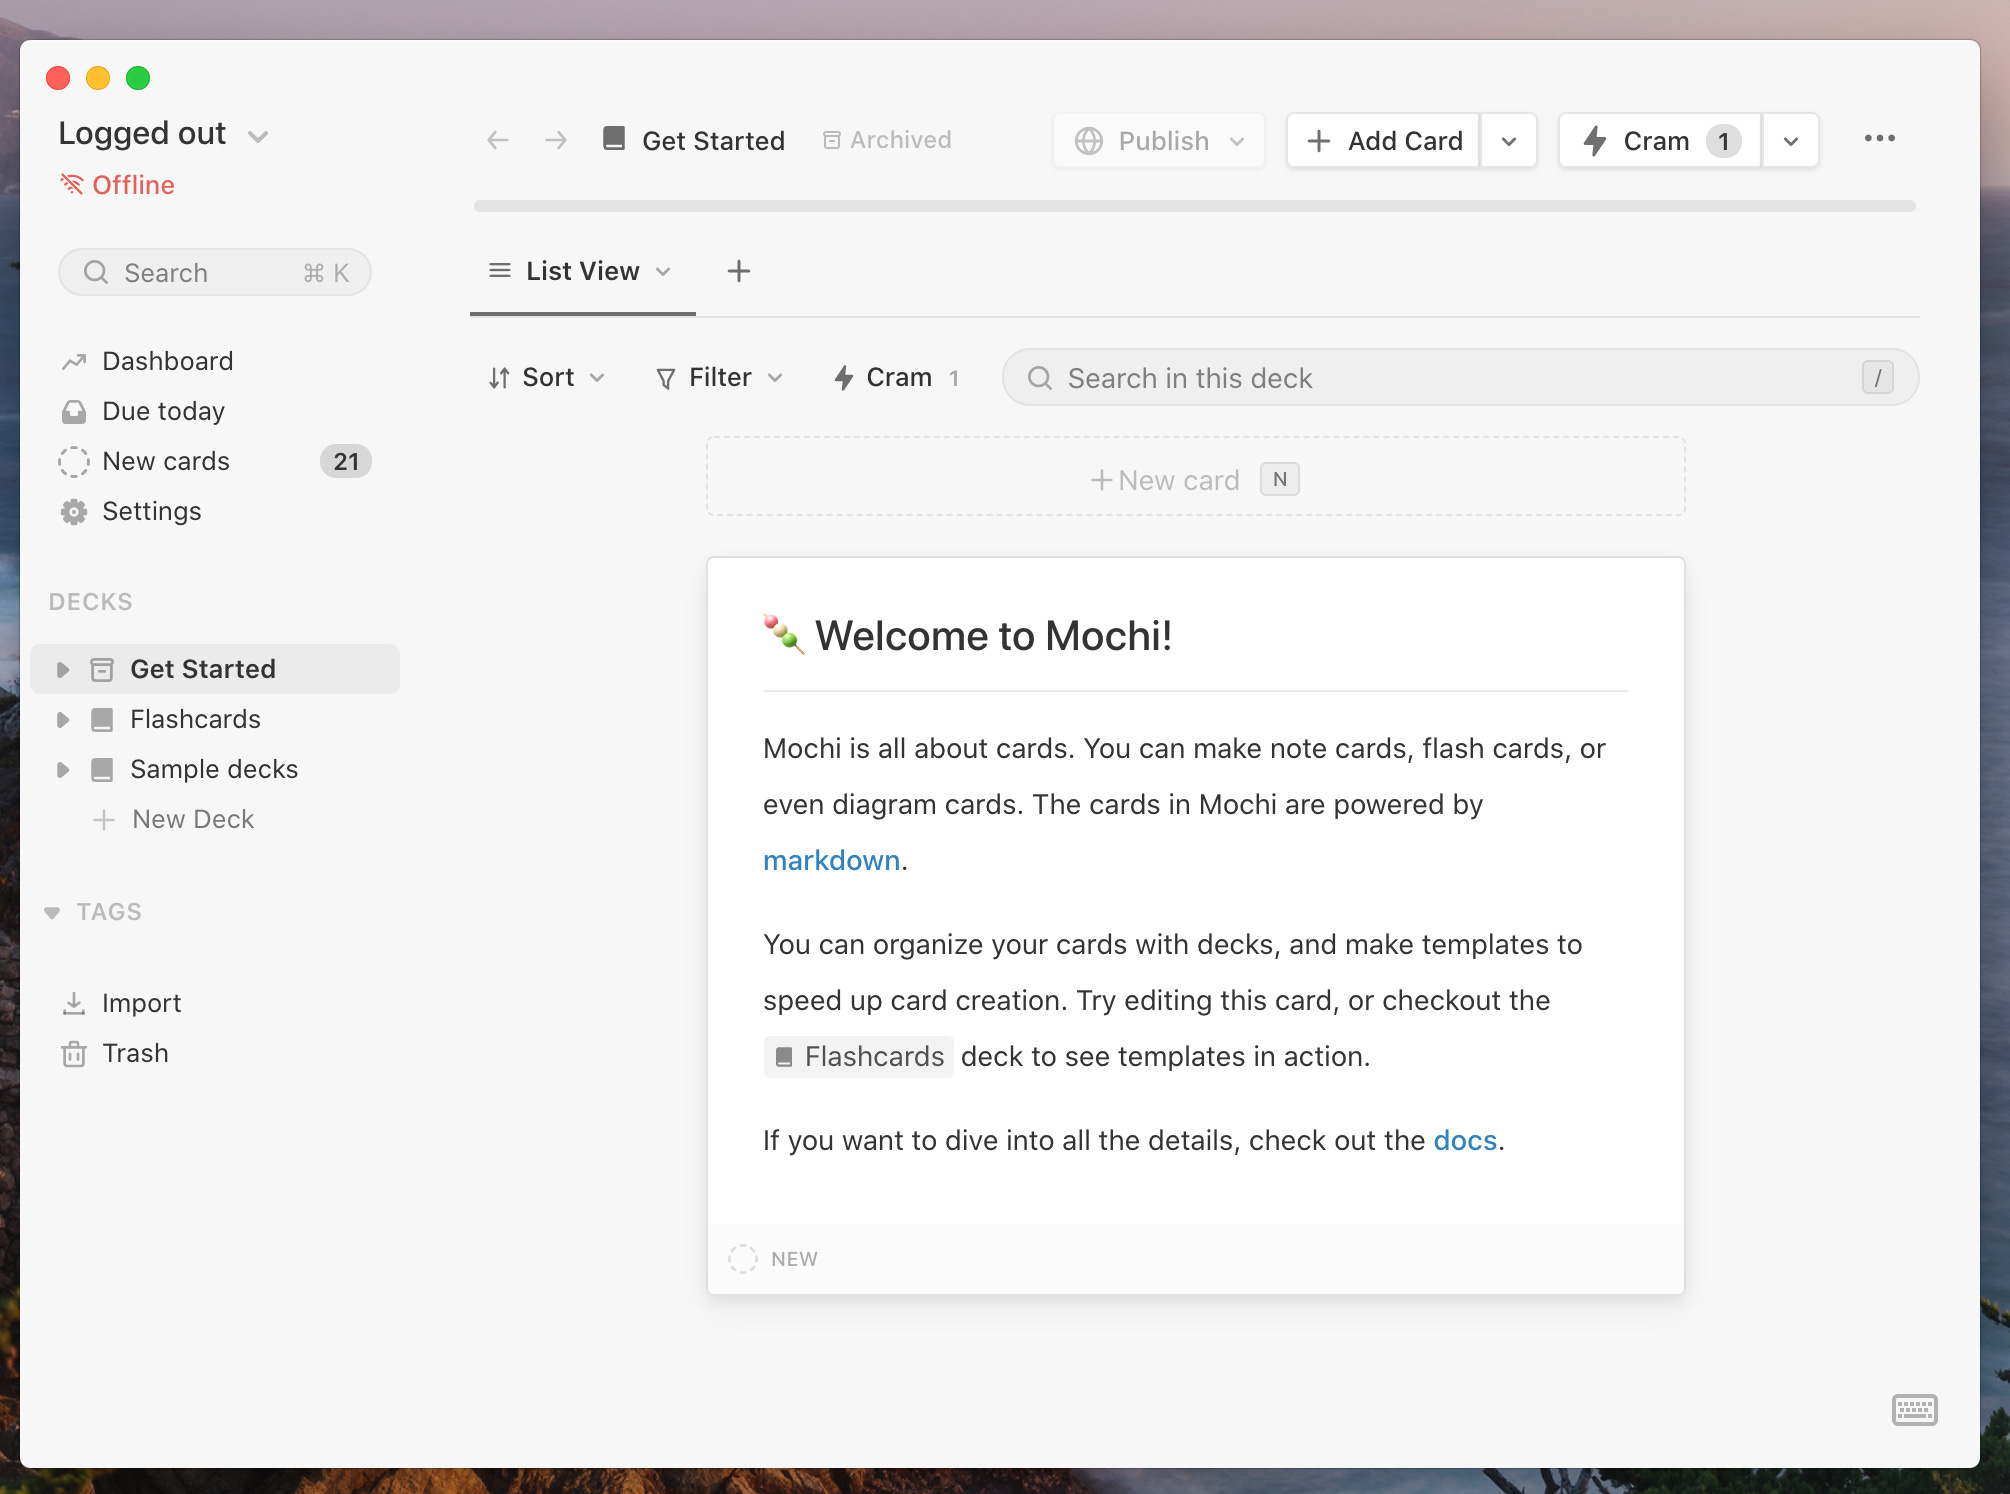Open the three-dots more options menu
The width and height of the screenshot is (2010, 1494).
click(x=1879, y=139)
